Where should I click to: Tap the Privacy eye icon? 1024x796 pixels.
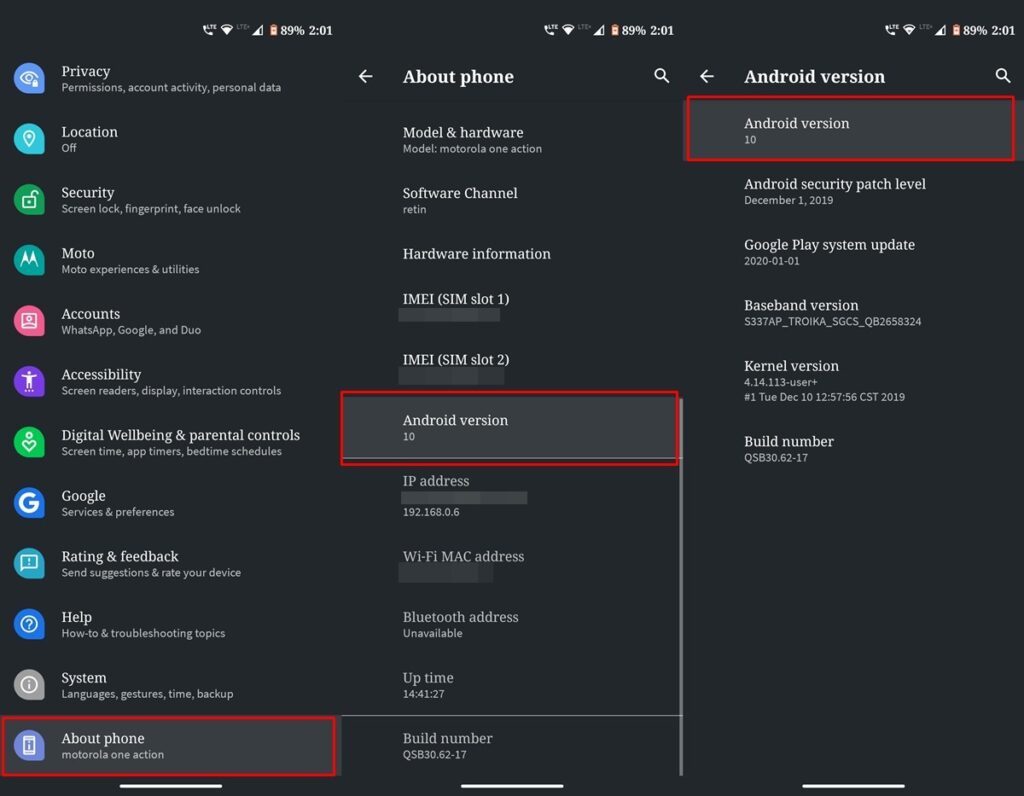click(29, 78)
